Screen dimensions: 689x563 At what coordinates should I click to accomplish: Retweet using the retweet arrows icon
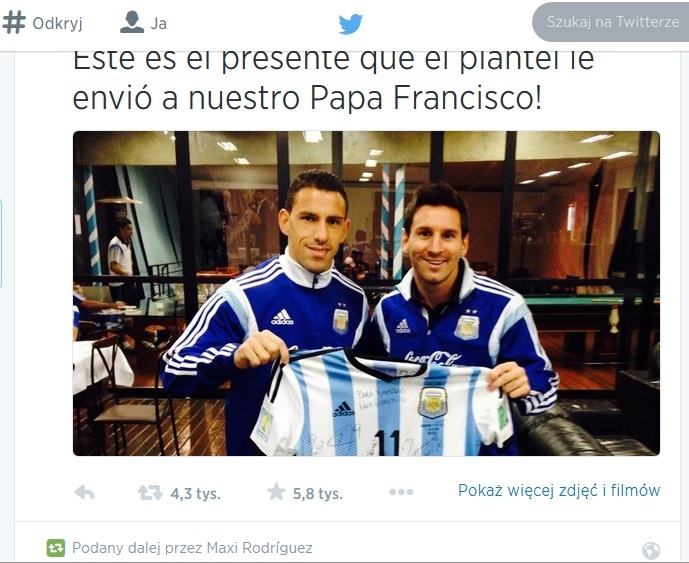tap(150, 493)
